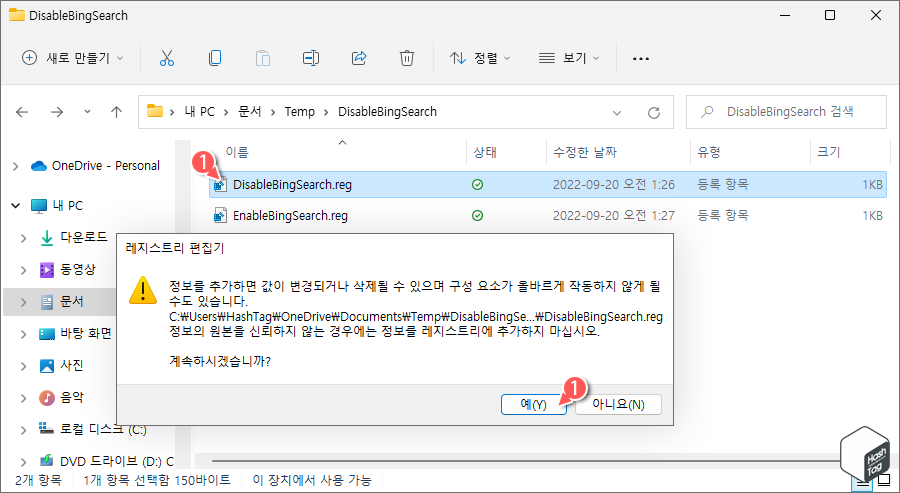This screenshot has width=900, height=493.
Task: Click 아니요(N) to cancel registry import
Action: pos(618,405)
